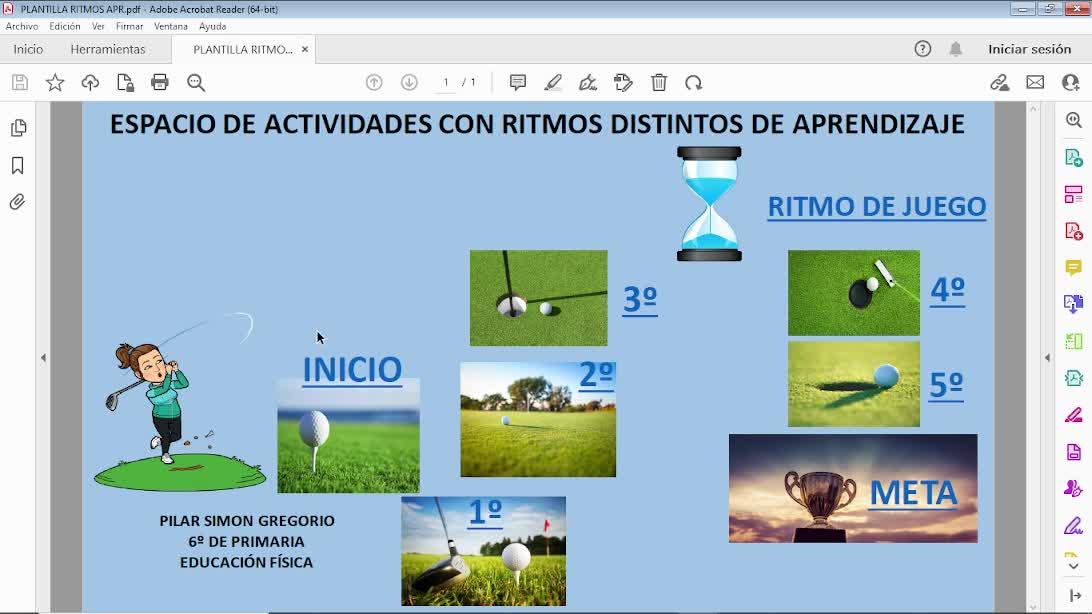Follow the INICIO link
Viewport: 1092px width, 614px height.
[x=352, y=370]
